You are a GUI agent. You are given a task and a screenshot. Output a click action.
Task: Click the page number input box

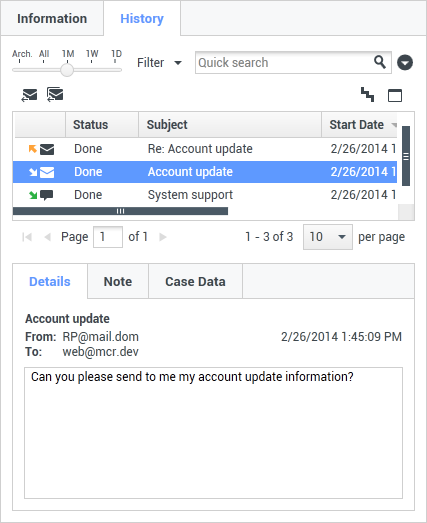click(x=108, y=237)
